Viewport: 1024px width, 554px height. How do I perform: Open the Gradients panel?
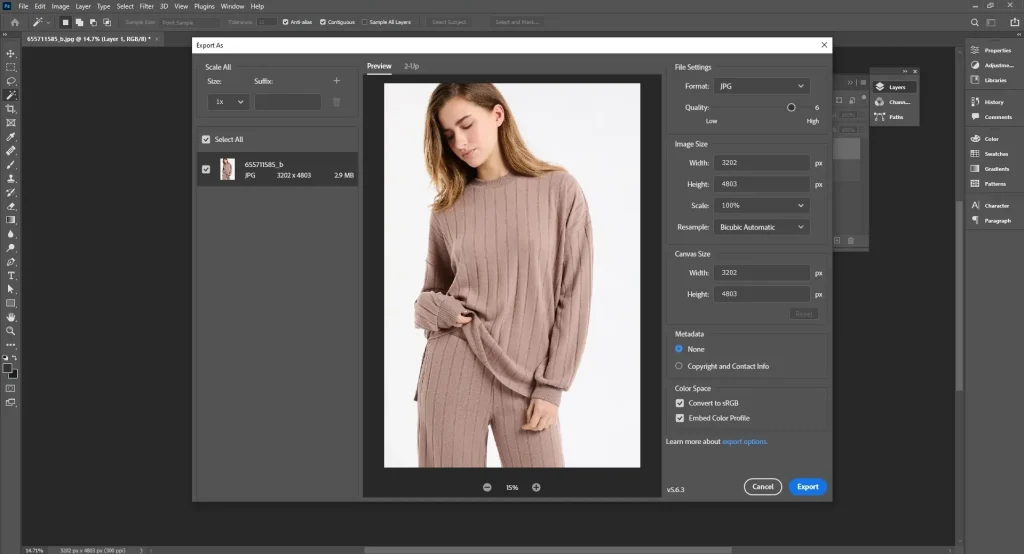(x=990, y=169)
